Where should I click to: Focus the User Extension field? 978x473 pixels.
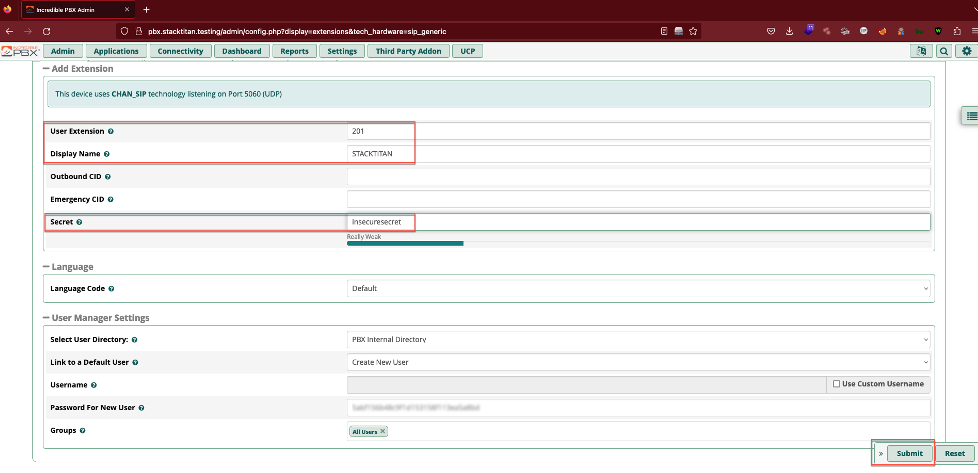pos(639,132)
